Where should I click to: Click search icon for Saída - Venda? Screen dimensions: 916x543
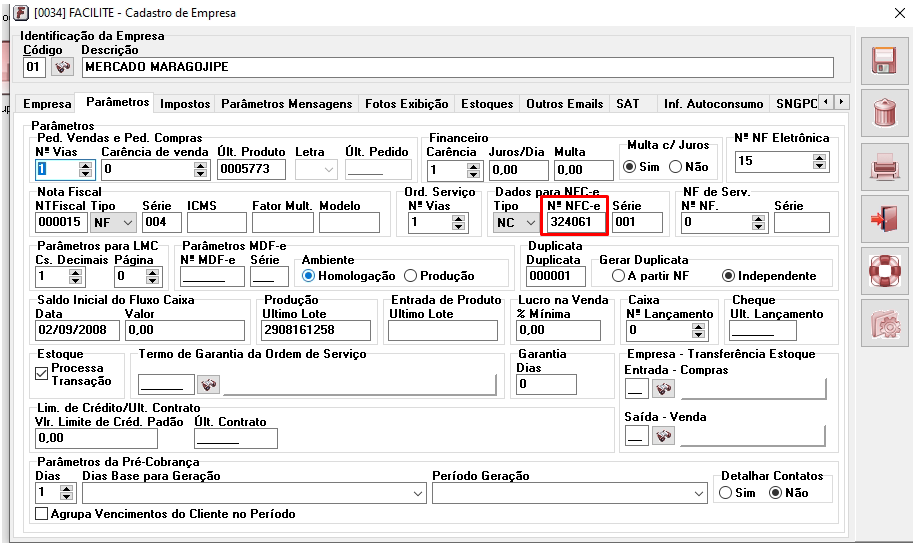pyautogui.click(x=664, y=436)
